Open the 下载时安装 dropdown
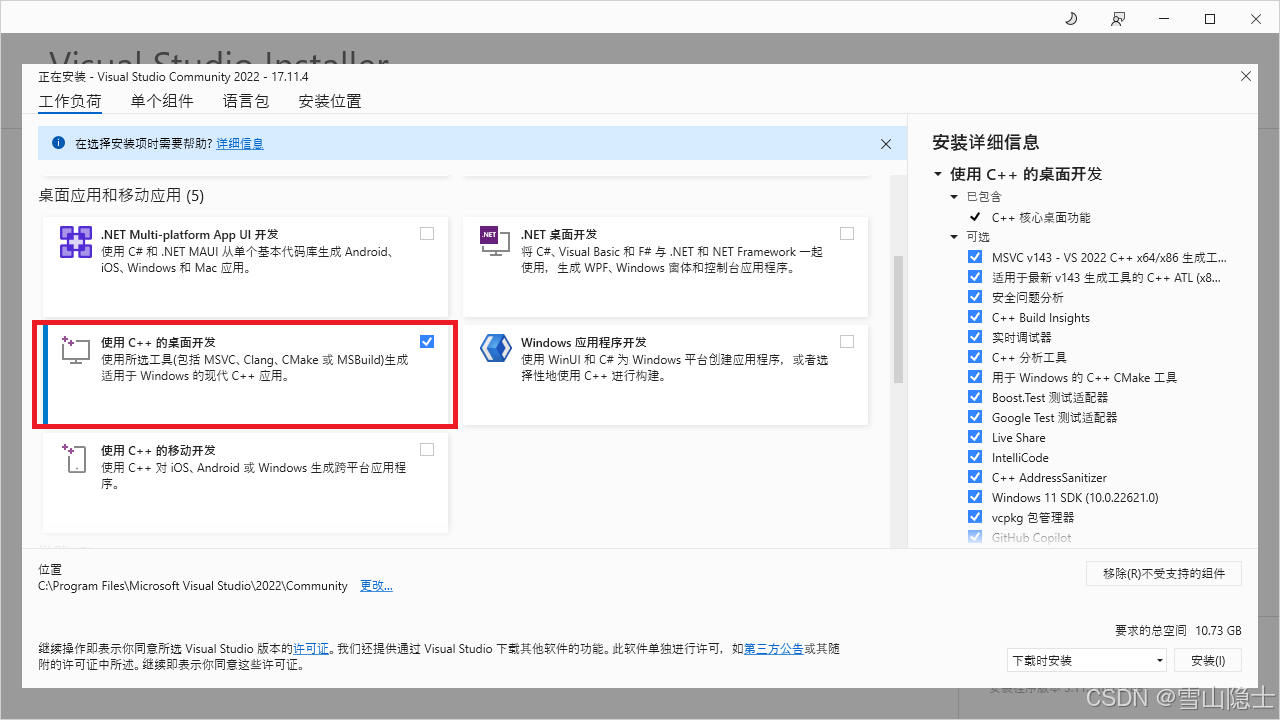The image size is (1280, 720). (x=1087, y=660)
